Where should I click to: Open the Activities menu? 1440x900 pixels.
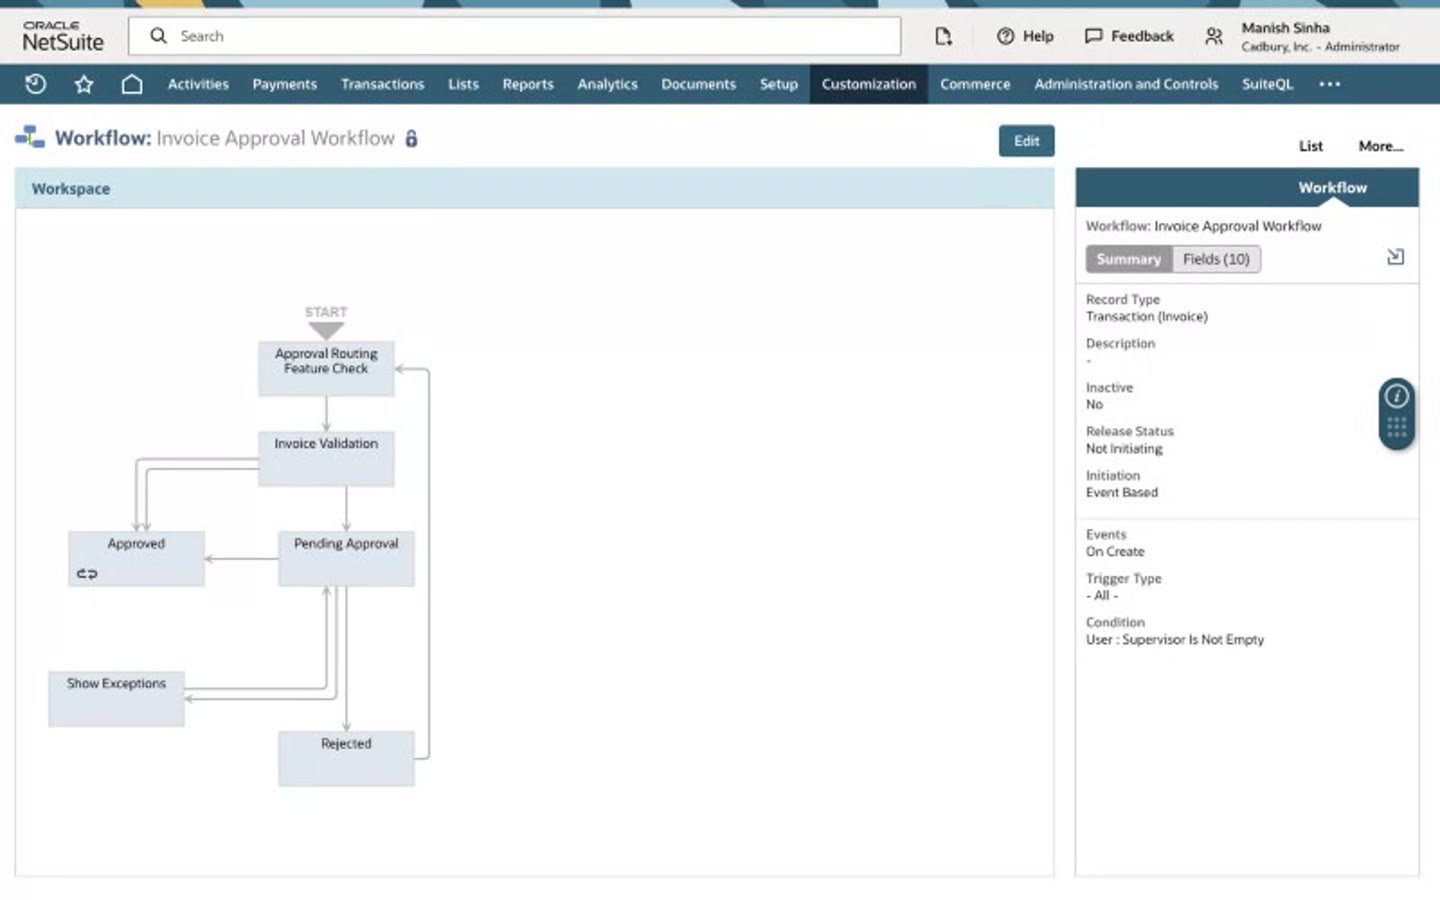point(198,84)
